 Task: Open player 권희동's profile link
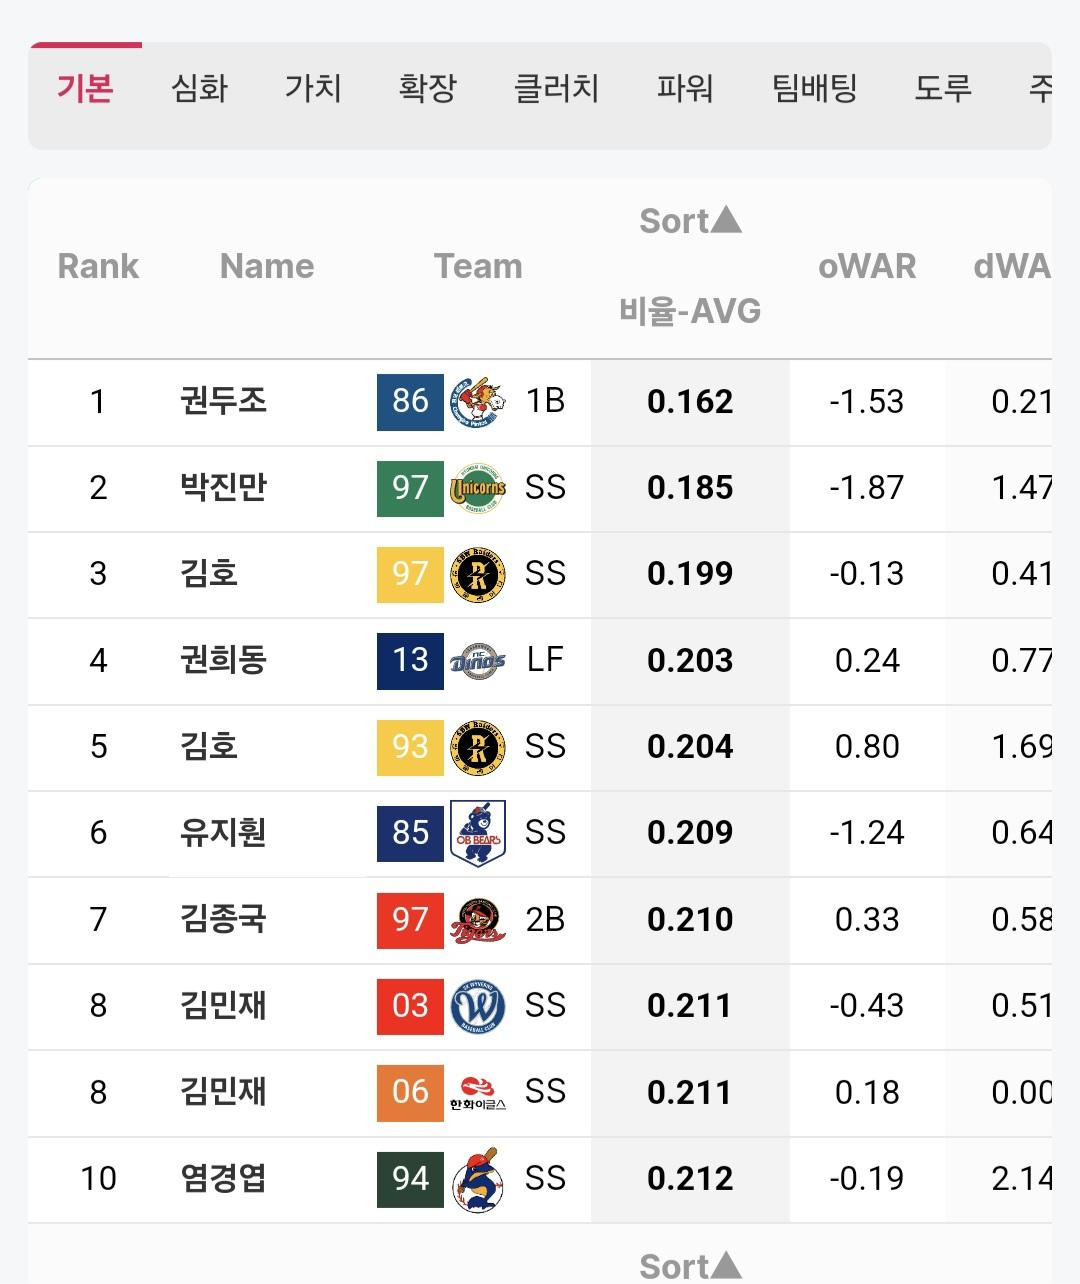223,661
